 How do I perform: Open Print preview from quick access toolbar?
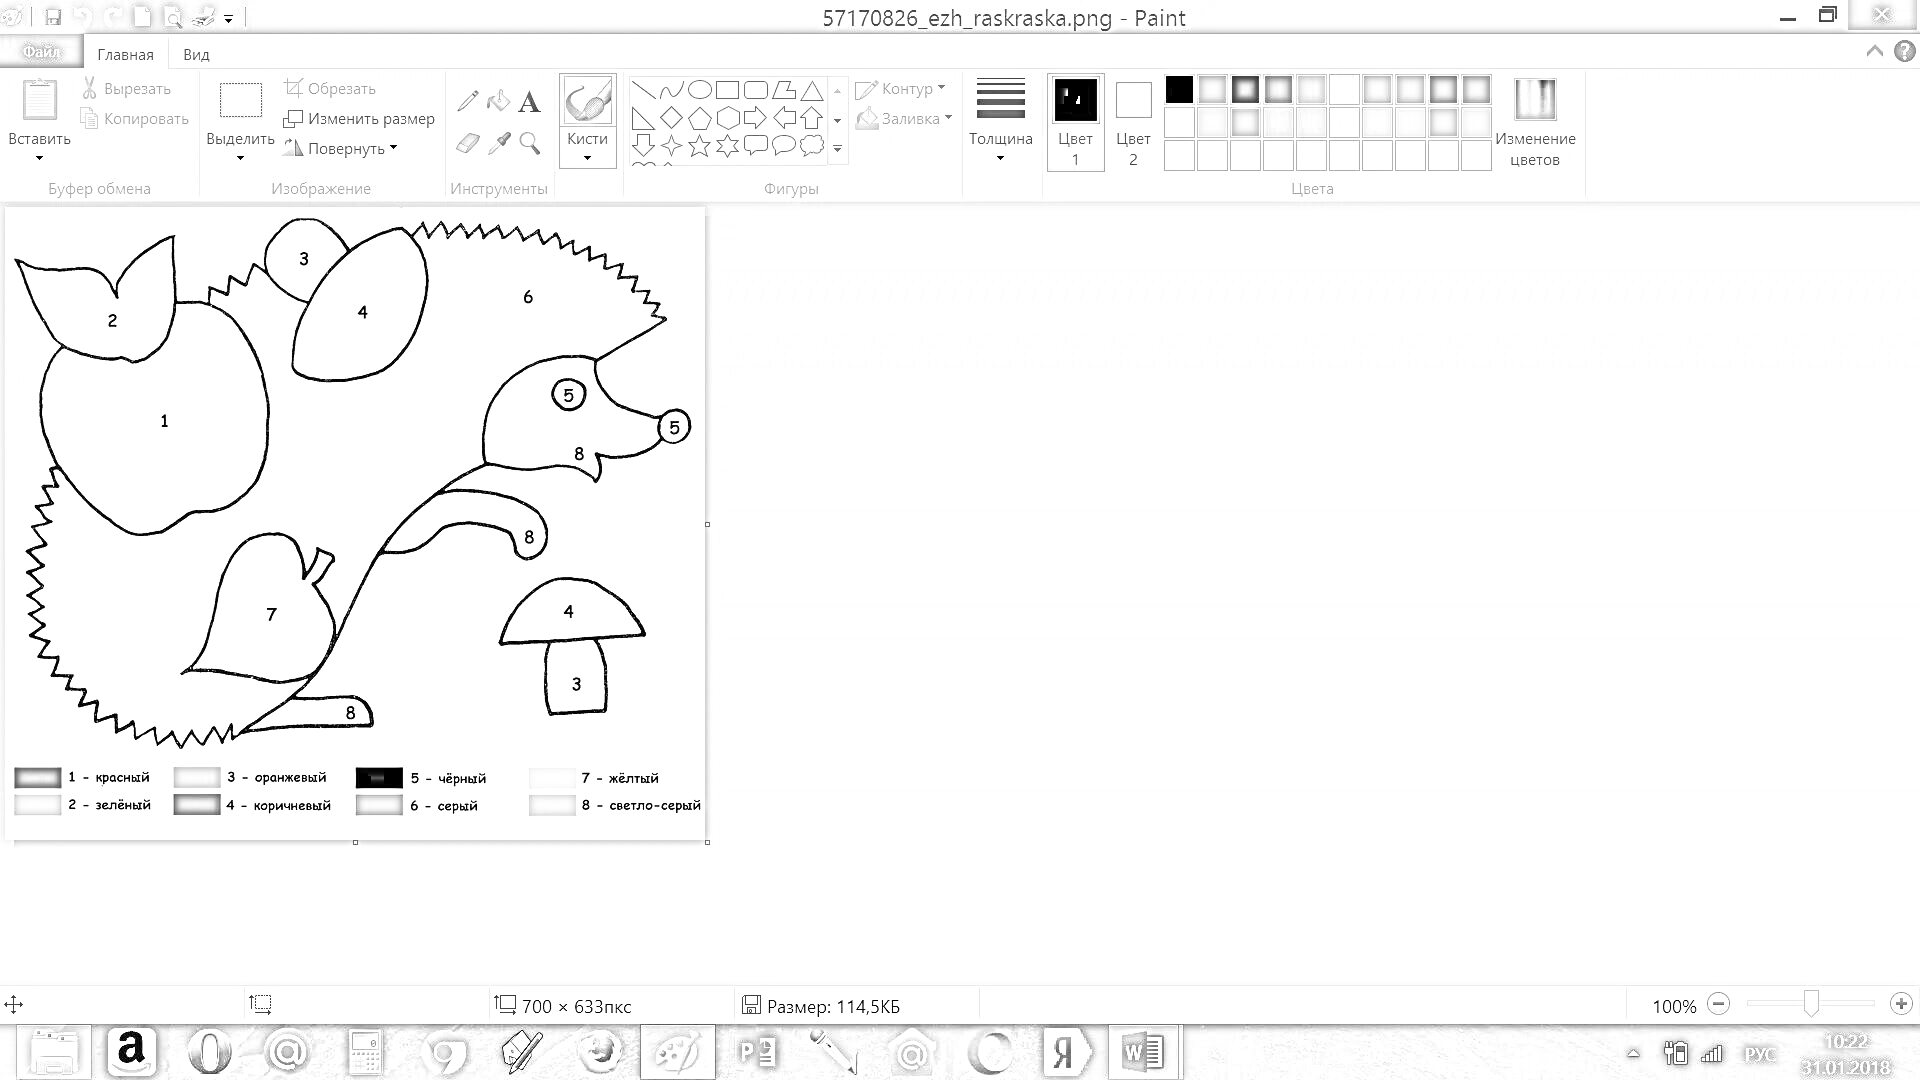click(x=173, y=18)
